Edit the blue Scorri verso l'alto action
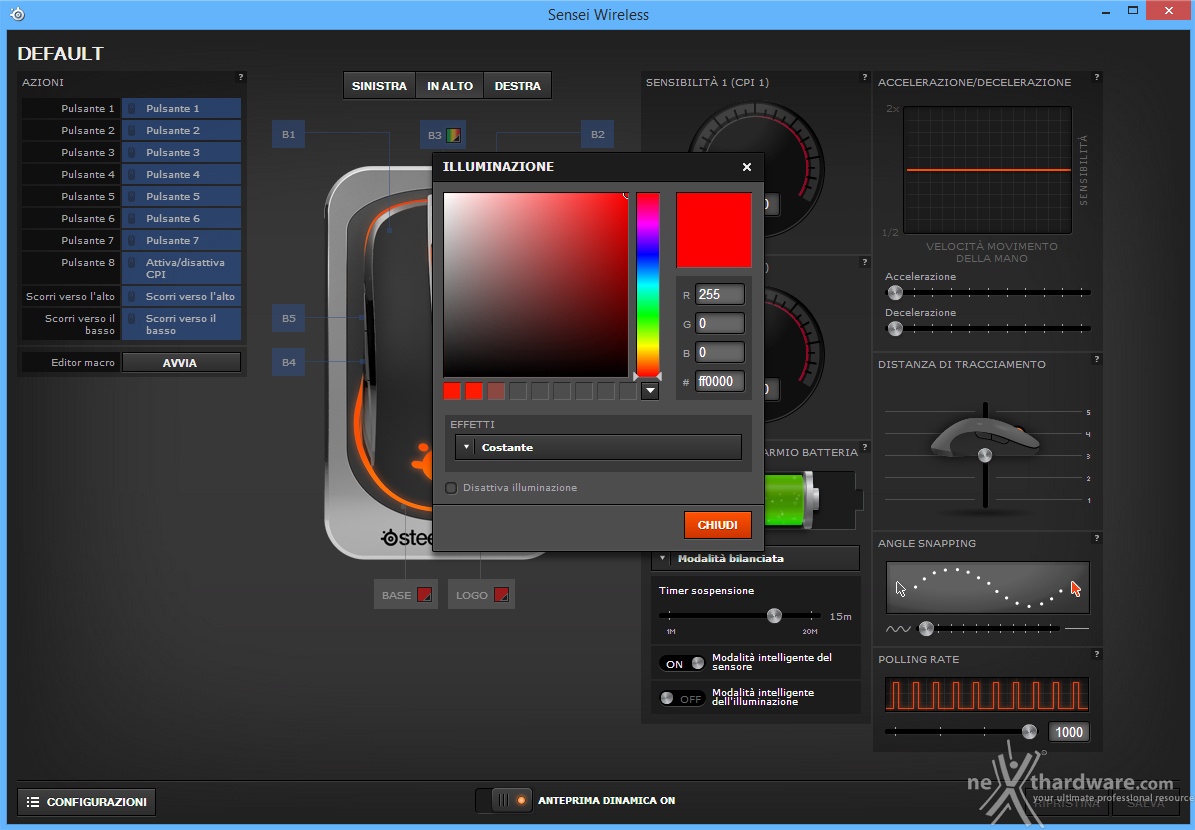 tap(181, 296)
